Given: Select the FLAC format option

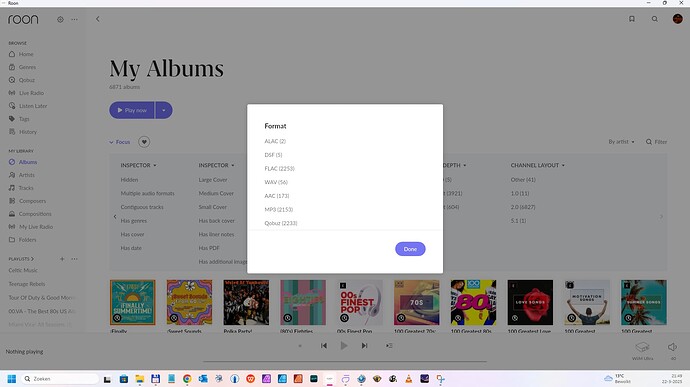Looking at the screenshot, I should (279, 169).
